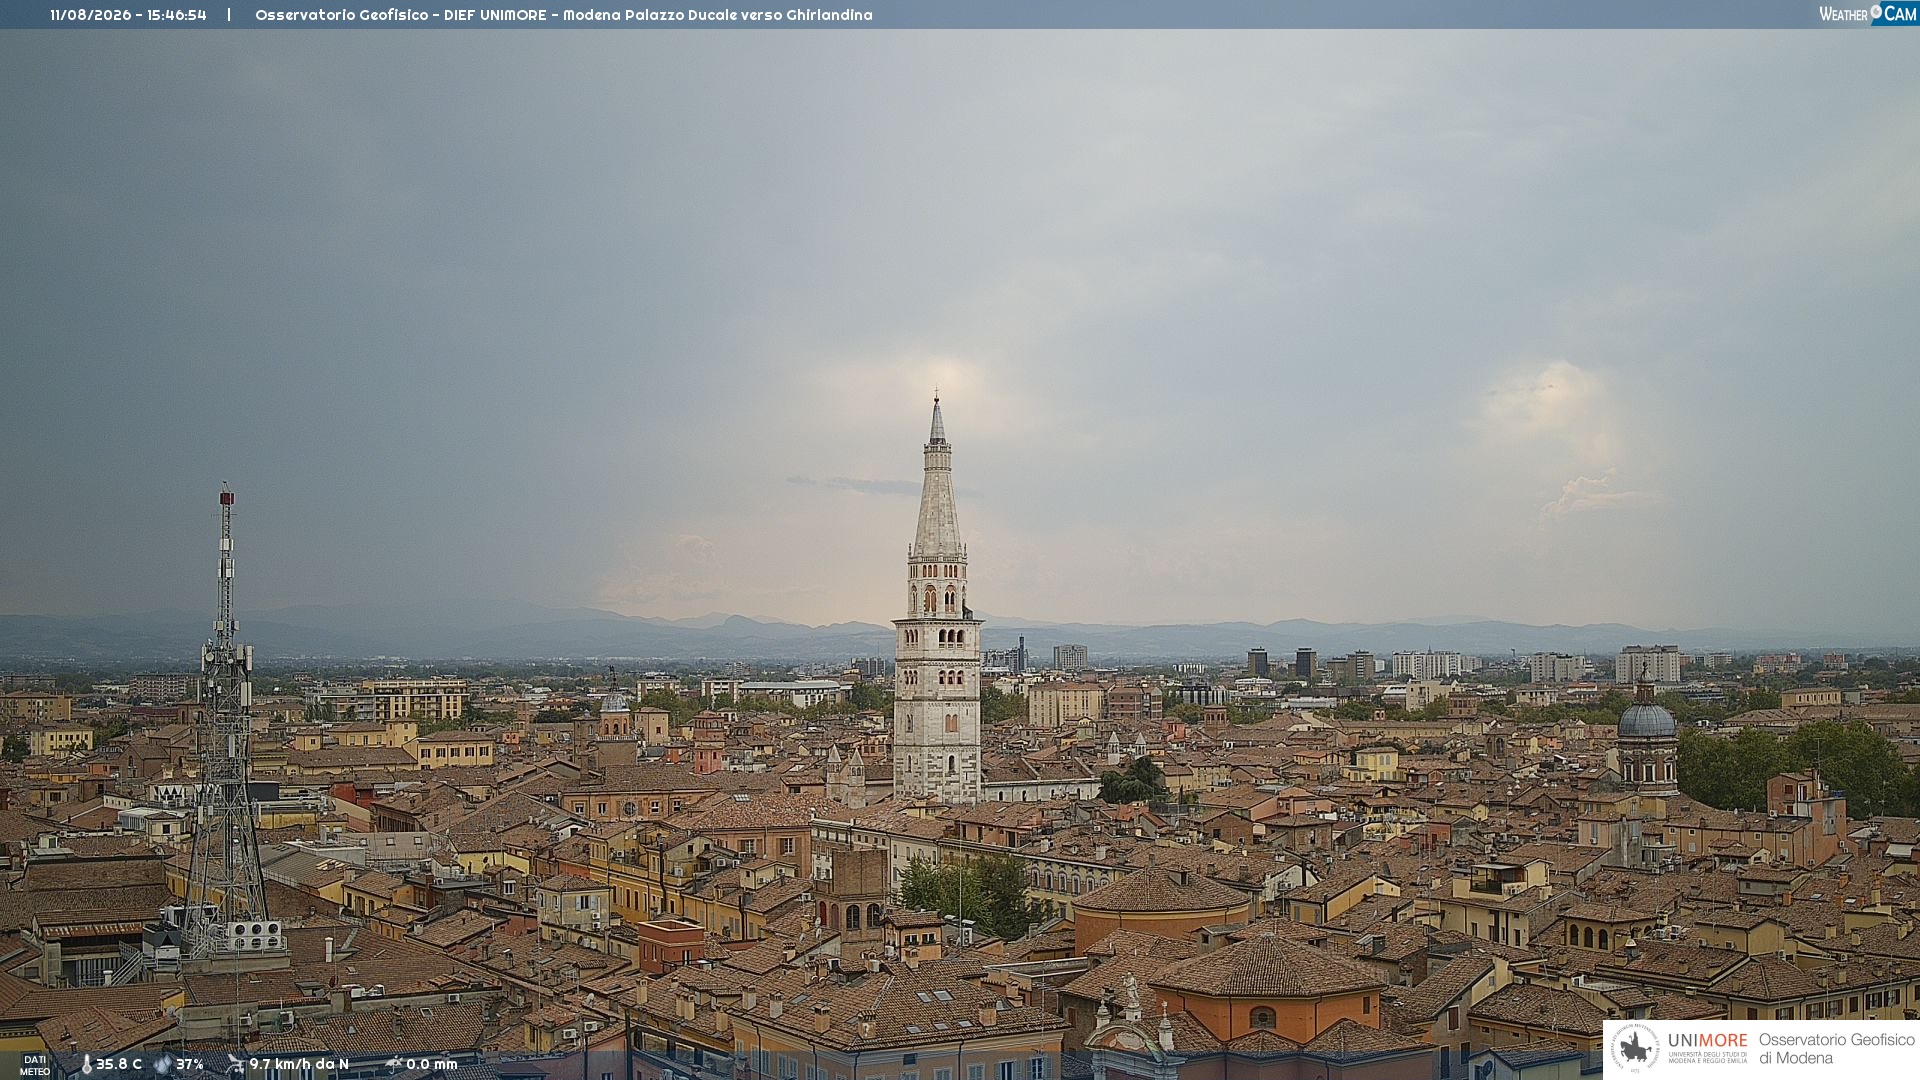Click the DATI METEO label

(35, 1065)
